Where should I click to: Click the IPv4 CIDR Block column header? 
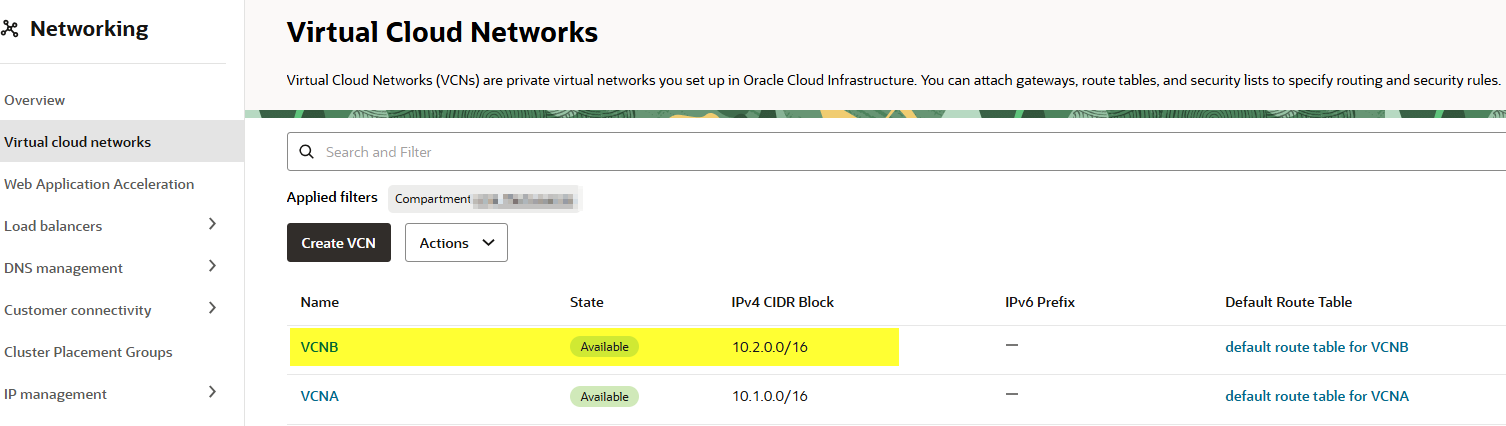(782, 302)
